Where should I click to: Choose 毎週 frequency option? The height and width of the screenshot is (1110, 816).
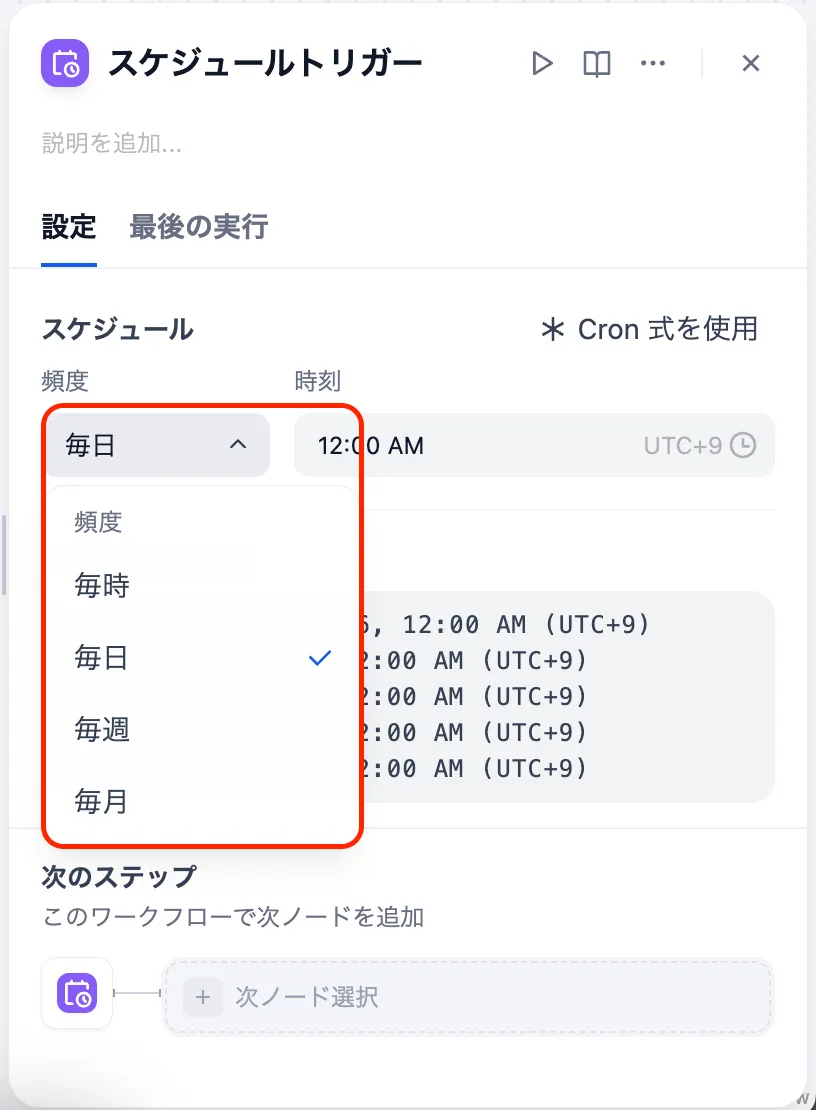[x=102, y=730]
